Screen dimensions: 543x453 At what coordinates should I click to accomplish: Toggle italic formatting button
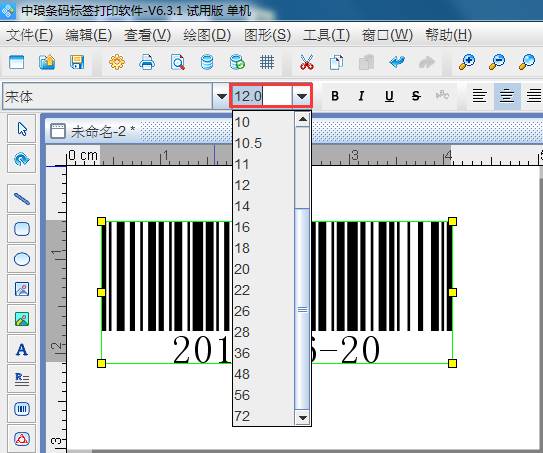pos(361,96)
